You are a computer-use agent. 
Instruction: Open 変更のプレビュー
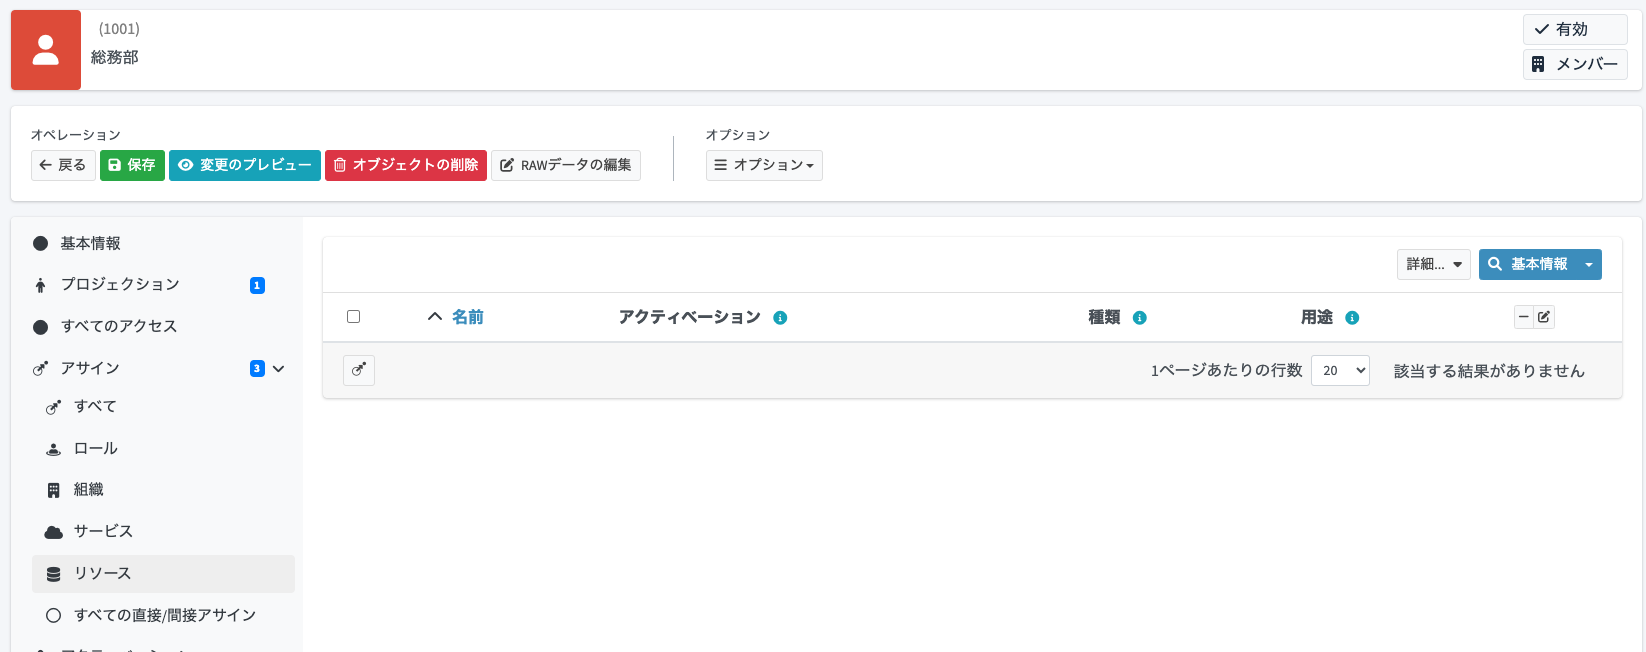245,165
